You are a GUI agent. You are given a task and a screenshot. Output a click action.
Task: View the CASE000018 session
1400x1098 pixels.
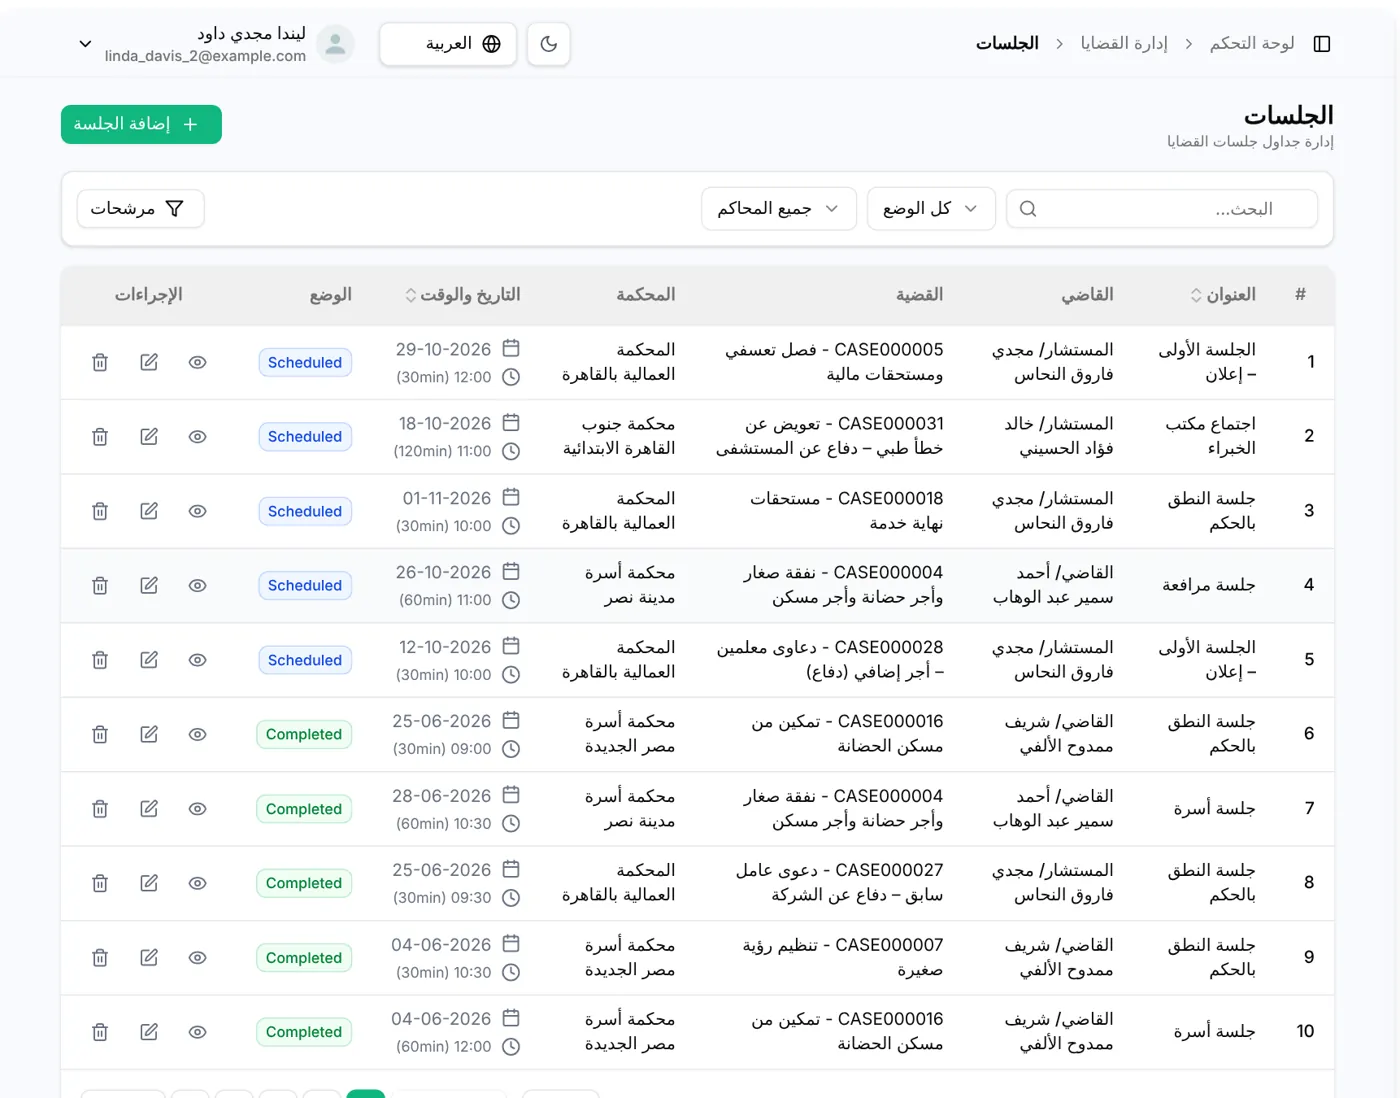198,511
